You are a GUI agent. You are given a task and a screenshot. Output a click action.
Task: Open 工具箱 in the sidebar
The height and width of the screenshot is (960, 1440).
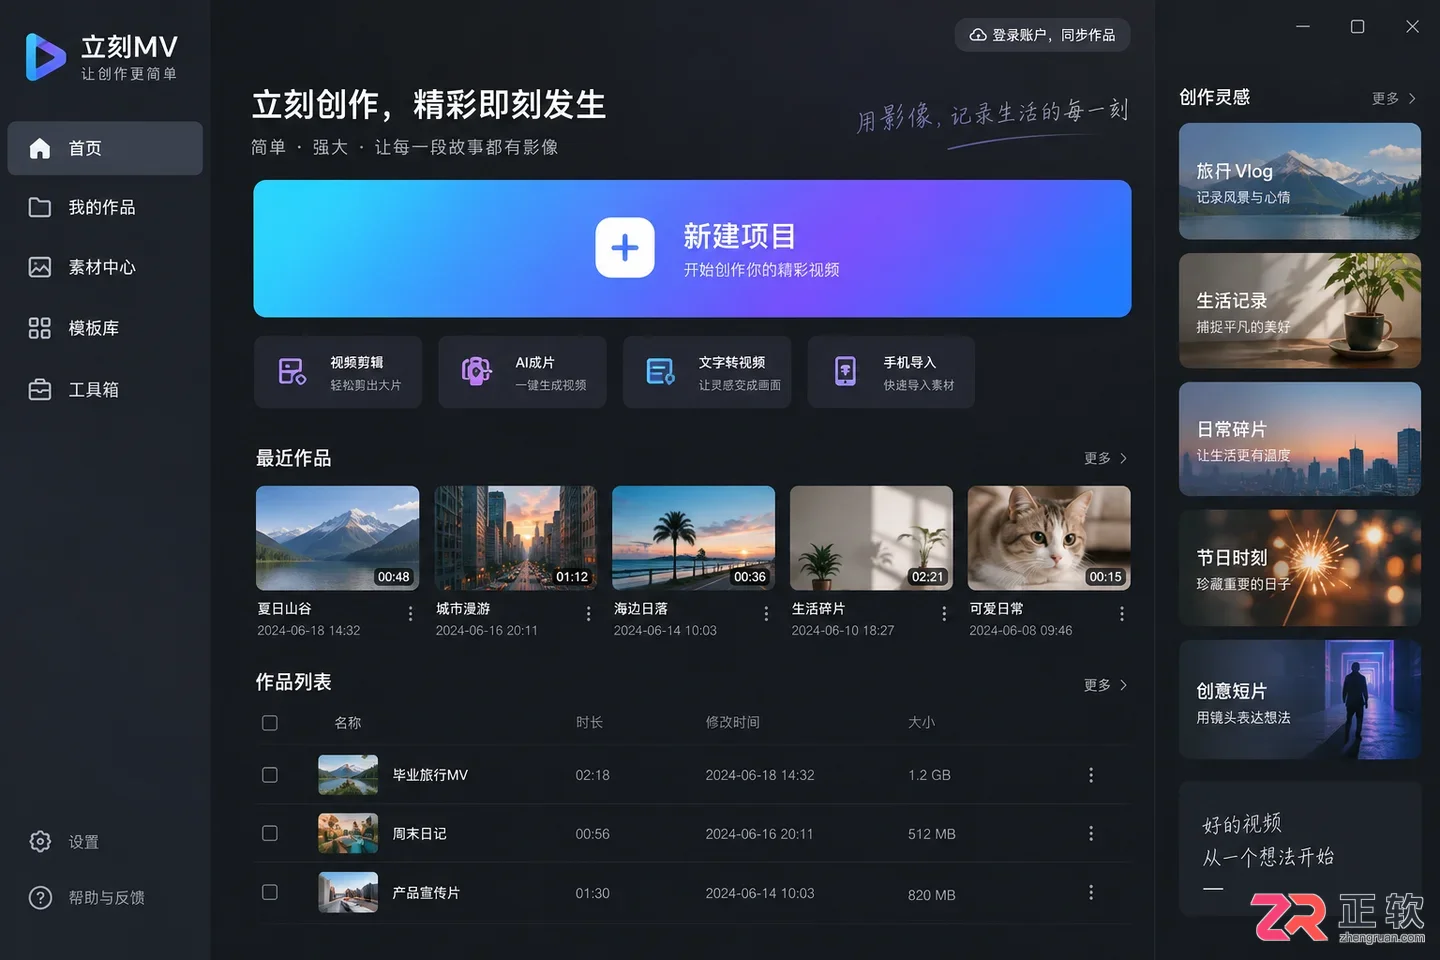click(105, 390)
